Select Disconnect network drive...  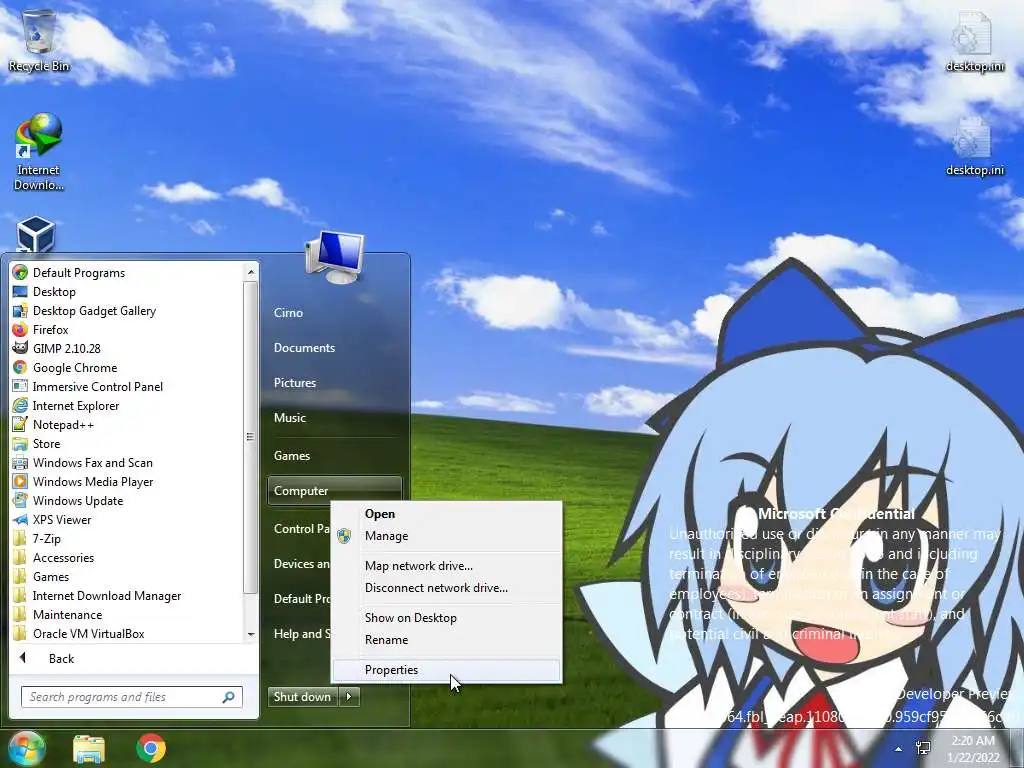[x=446, y=588]
